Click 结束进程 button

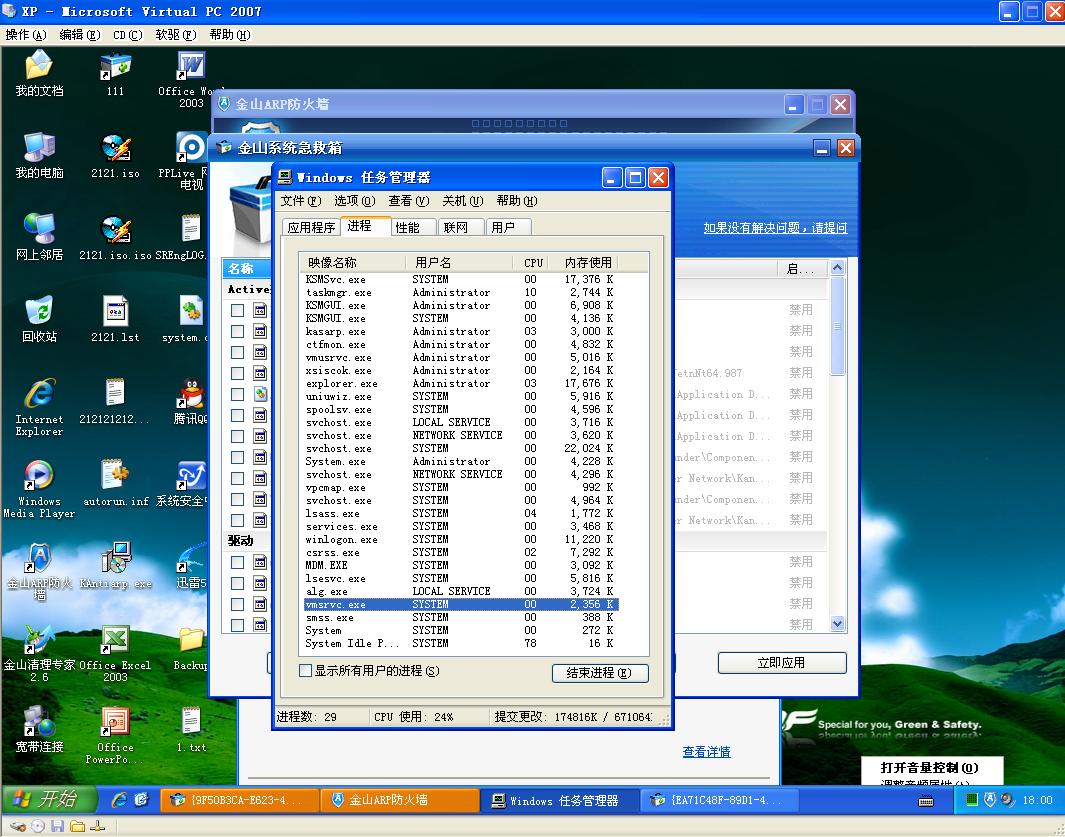pos(600,673)
